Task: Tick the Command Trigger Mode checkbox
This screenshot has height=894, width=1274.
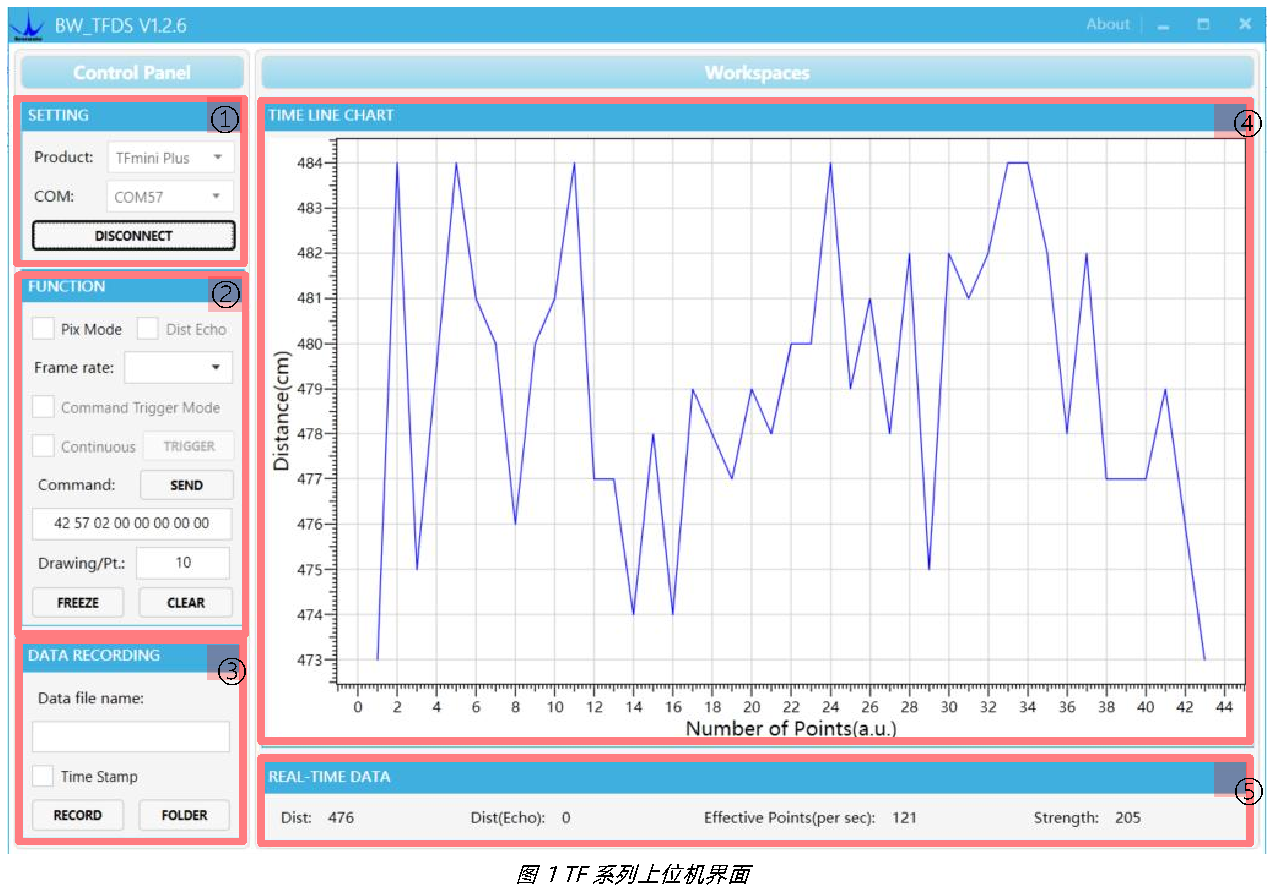Action: [x=43, y=407]
